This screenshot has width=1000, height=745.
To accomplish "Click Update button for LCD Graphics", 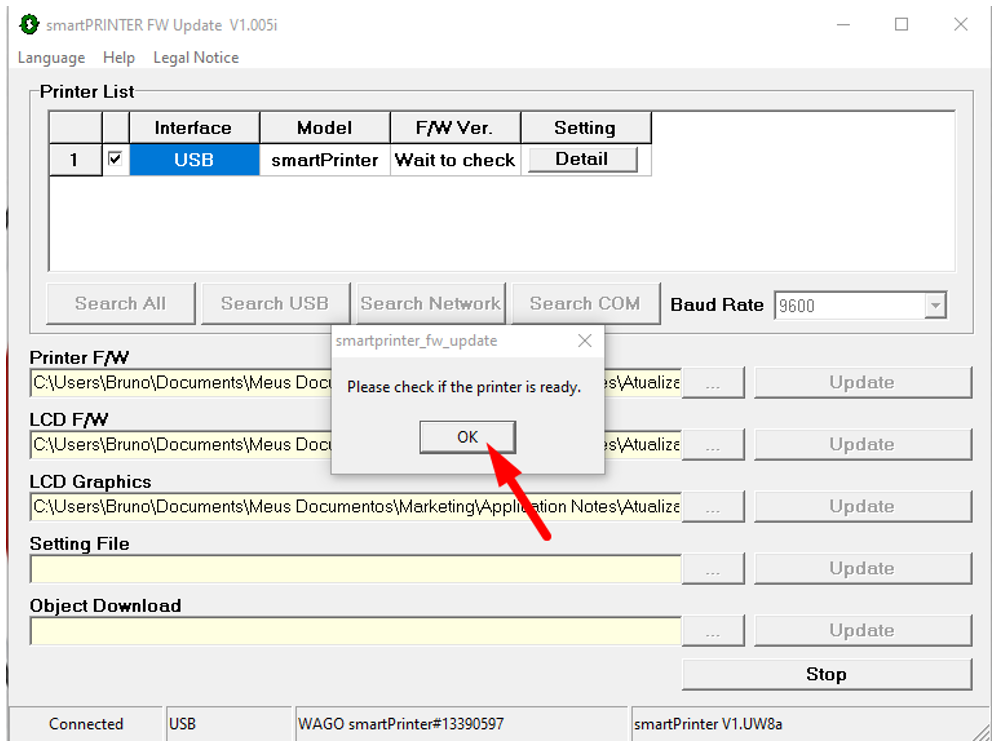I will [862, 507].
